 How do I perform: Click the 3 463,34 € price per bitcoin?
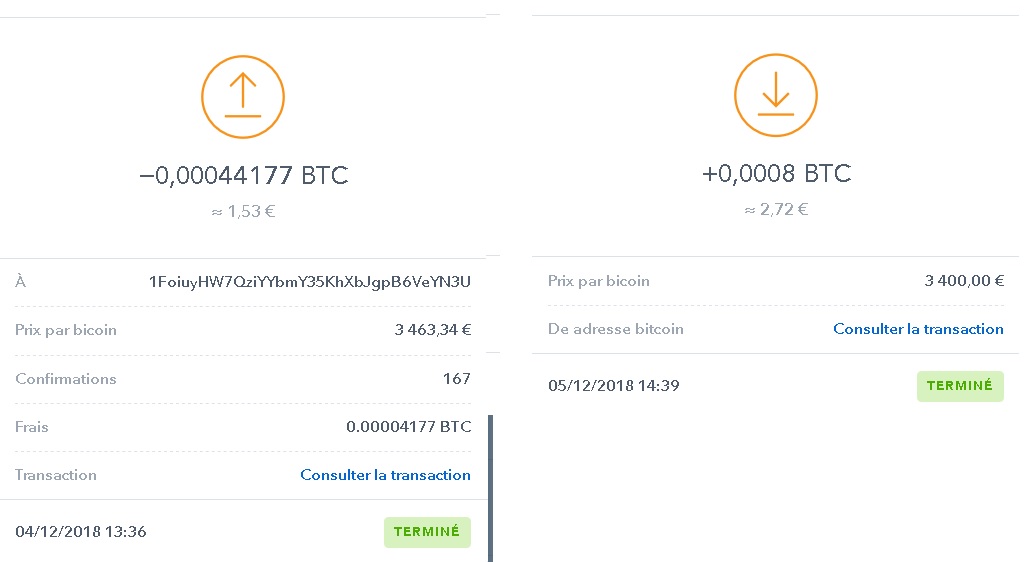[x=433, y=330]
